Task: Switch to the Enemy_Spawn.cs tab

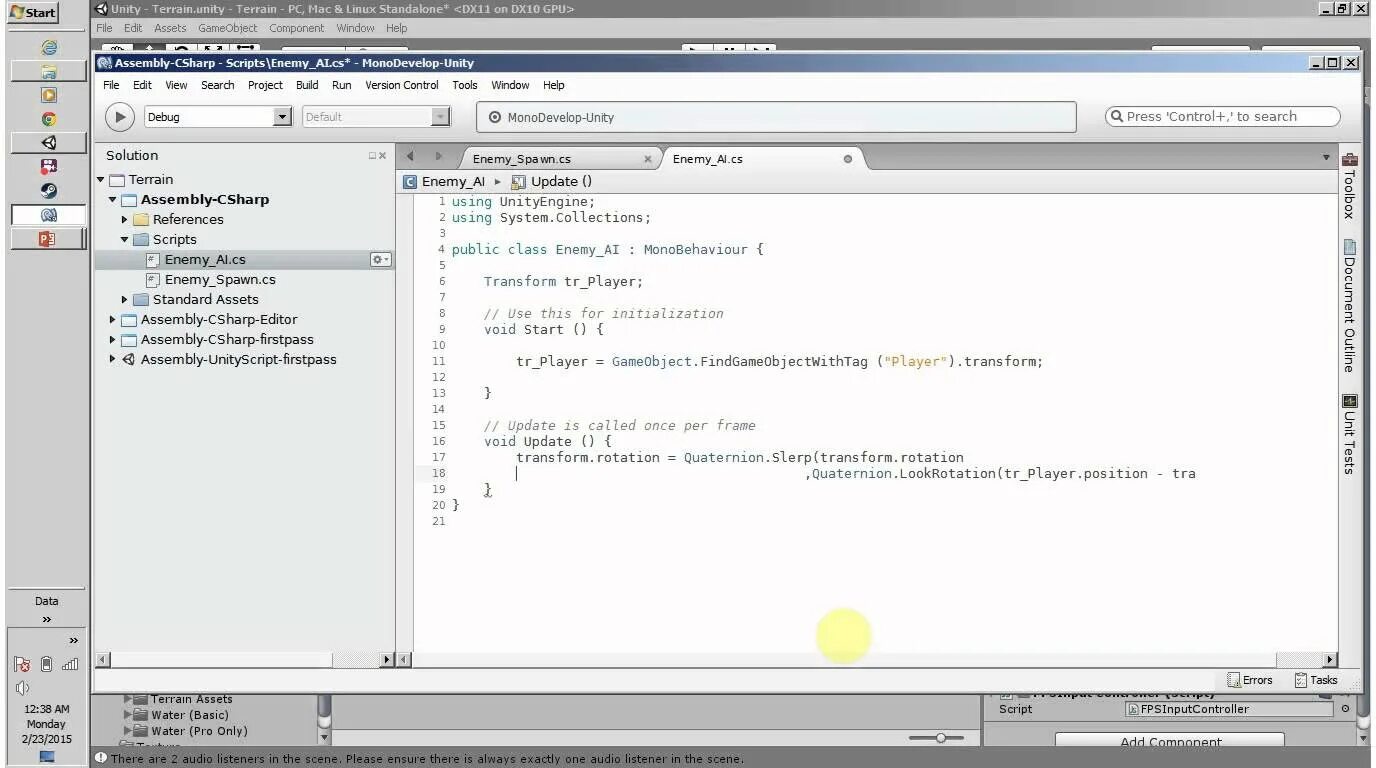Action: click(x=522, y=159)
